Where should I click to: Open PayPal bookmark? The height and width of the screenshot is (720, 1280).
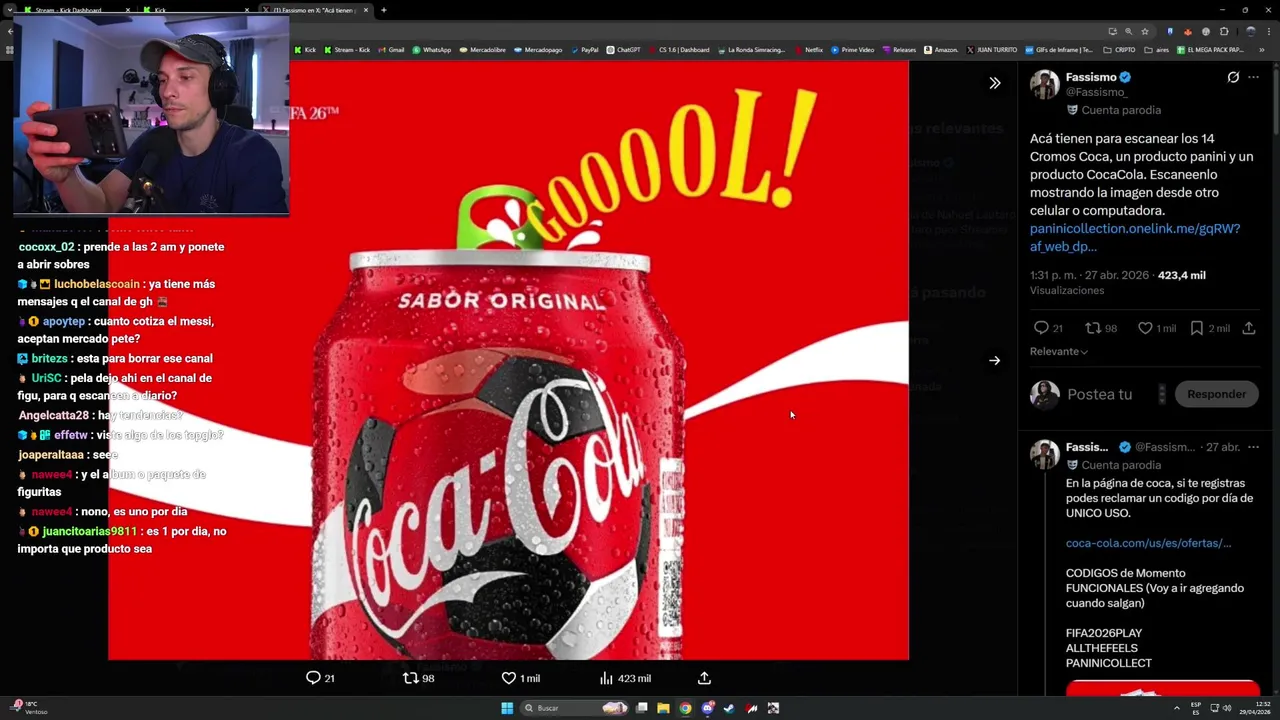tap(584, 49)
